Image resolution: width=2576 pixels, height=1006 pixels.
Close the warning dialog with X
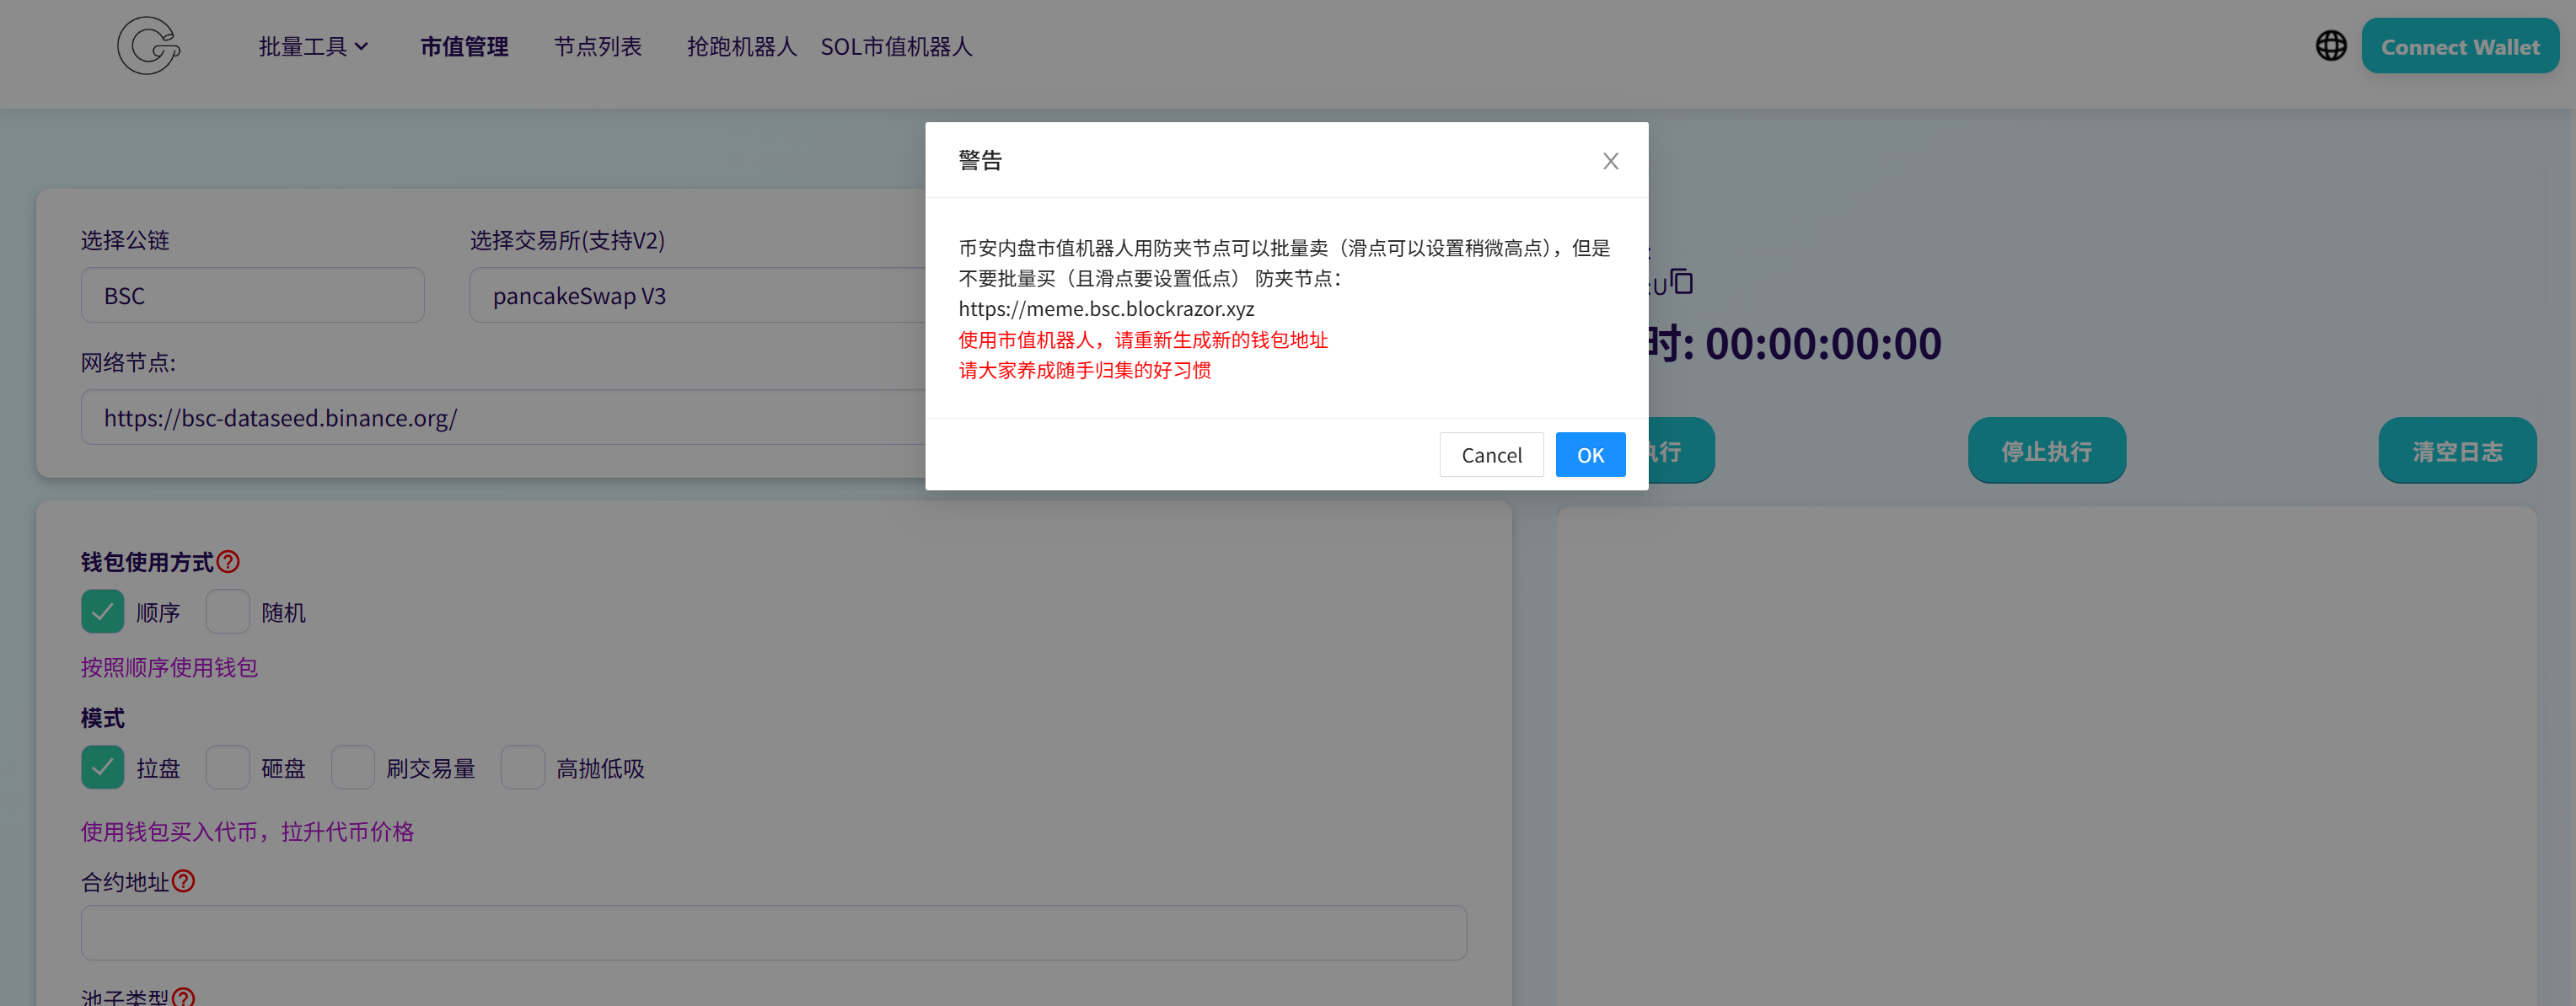1610,161
